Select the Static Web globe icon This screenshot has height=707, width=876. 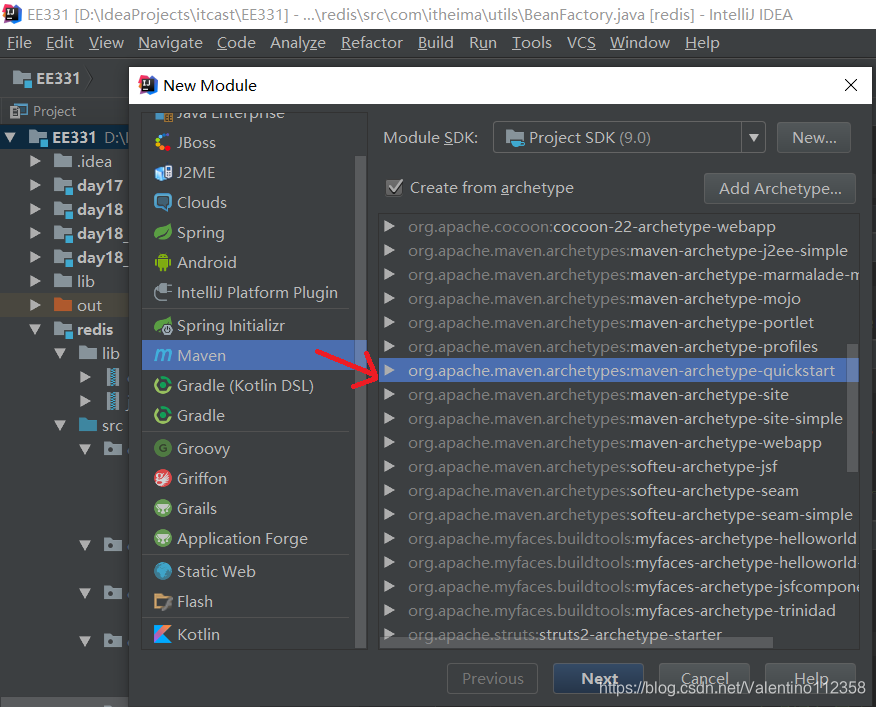click(x=163, y=571)
